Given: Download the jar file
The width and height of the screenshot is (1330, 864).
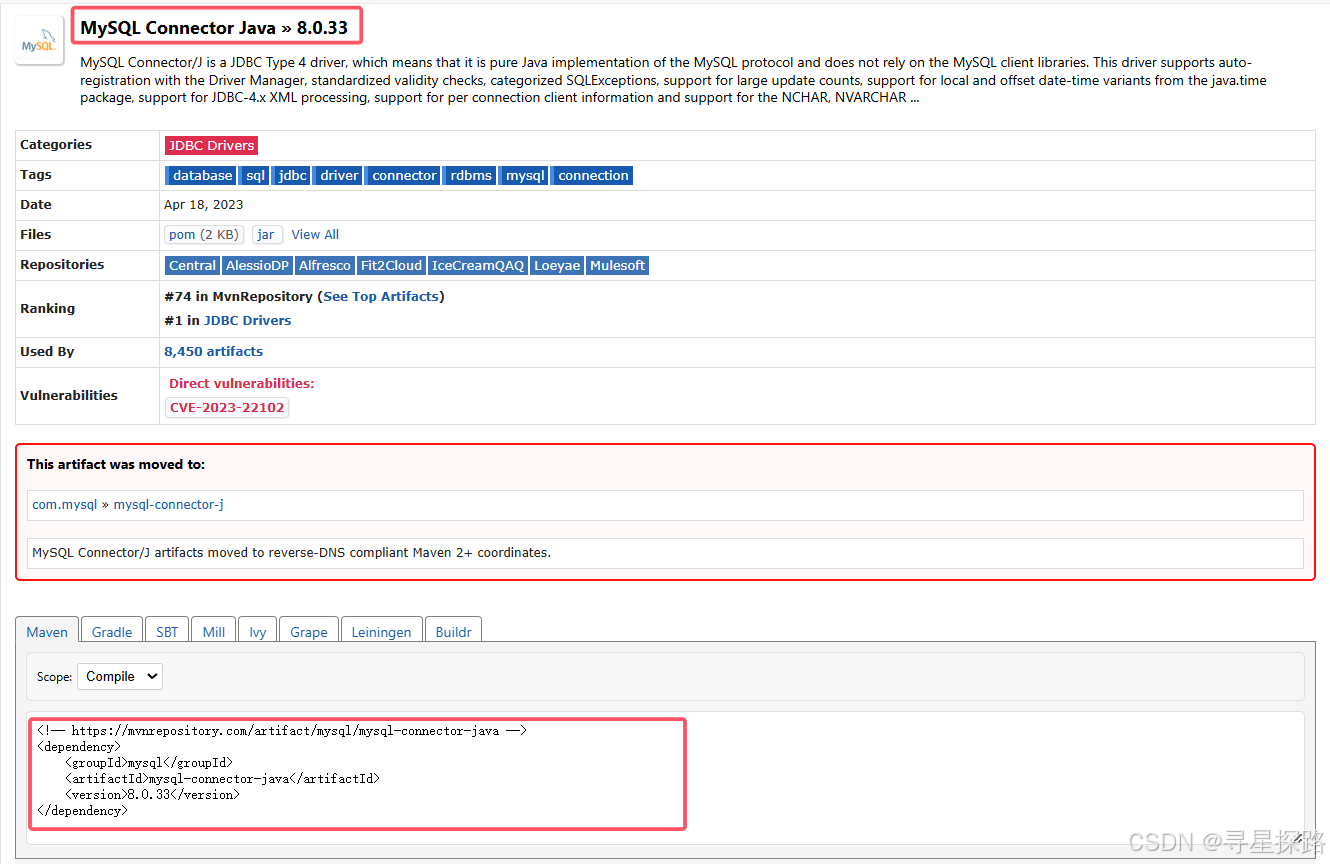Looking at the screenshot, I should 266,235.
